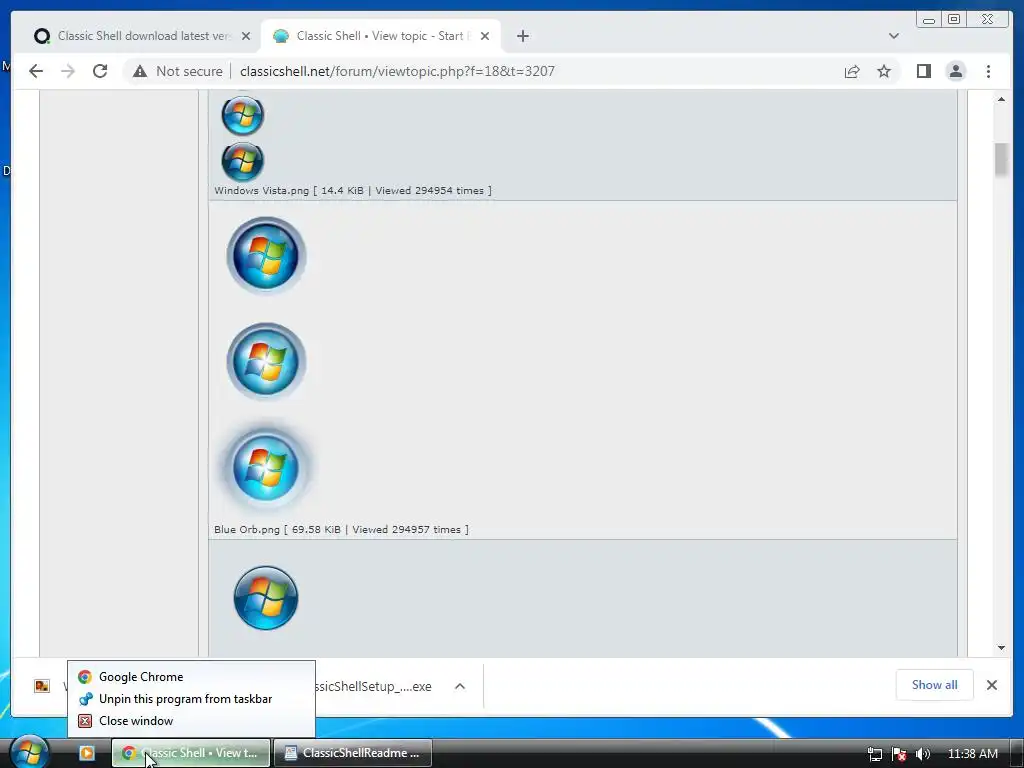Bookmark this page with the star
Viewport: 1024px width, 768px height.
[x=884, y=71]
